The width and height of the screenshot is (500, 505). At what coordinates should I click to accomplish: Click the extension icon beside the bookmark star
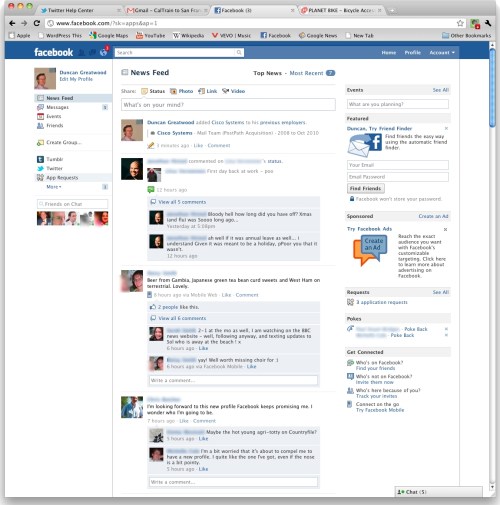[475, 23]
